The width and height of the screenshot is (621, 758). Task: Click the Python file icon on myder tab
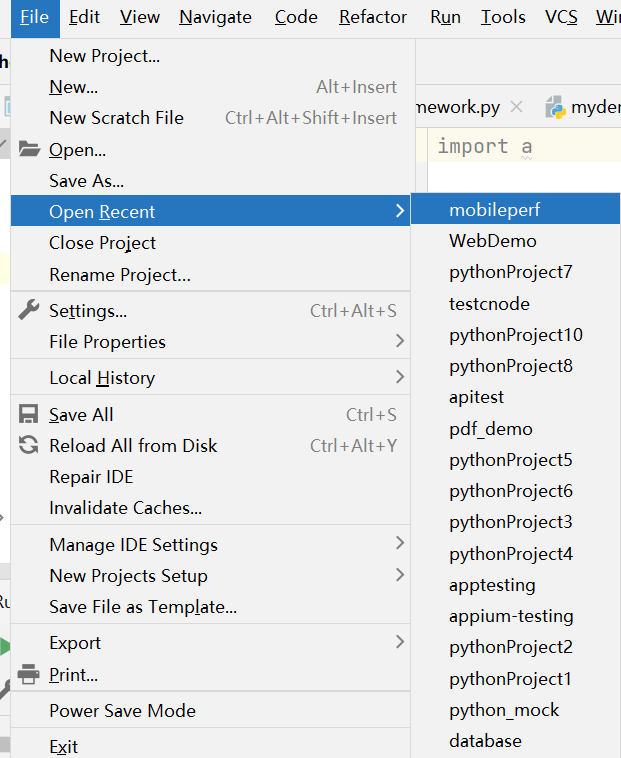point(554,108)
